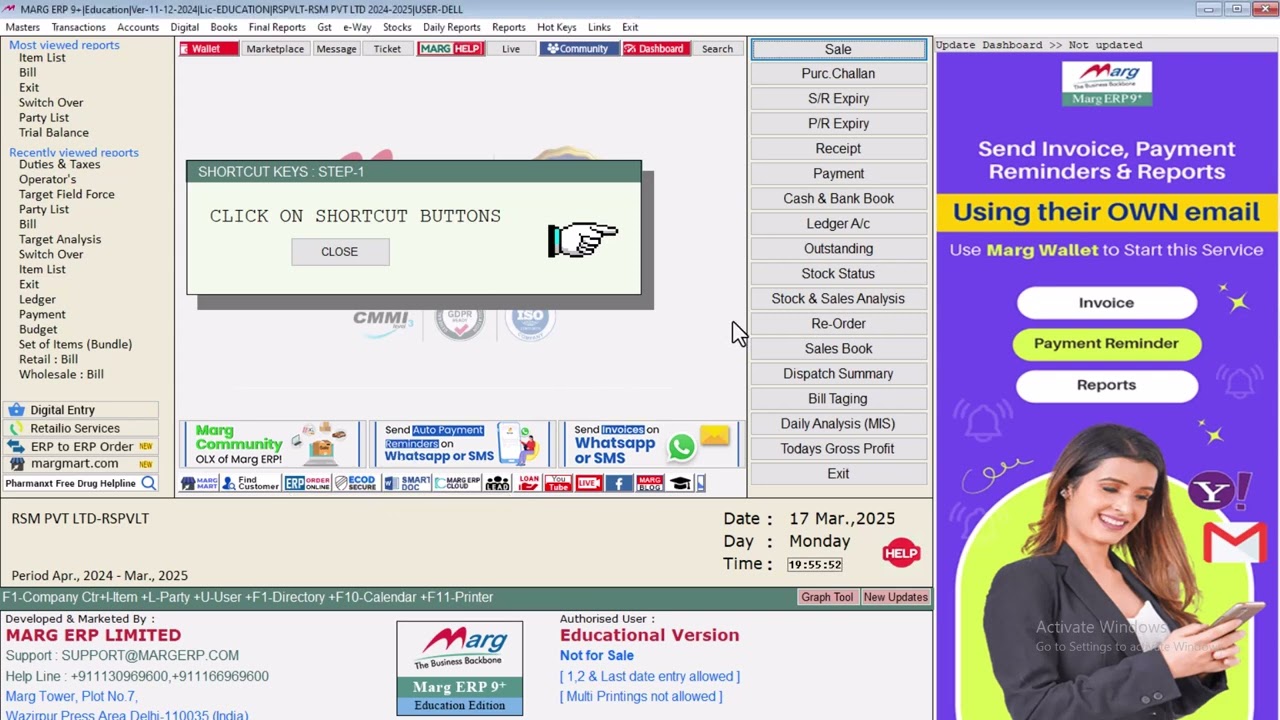Open the Loan icon
Screen dimensions: 1280x720
point(529,483)
